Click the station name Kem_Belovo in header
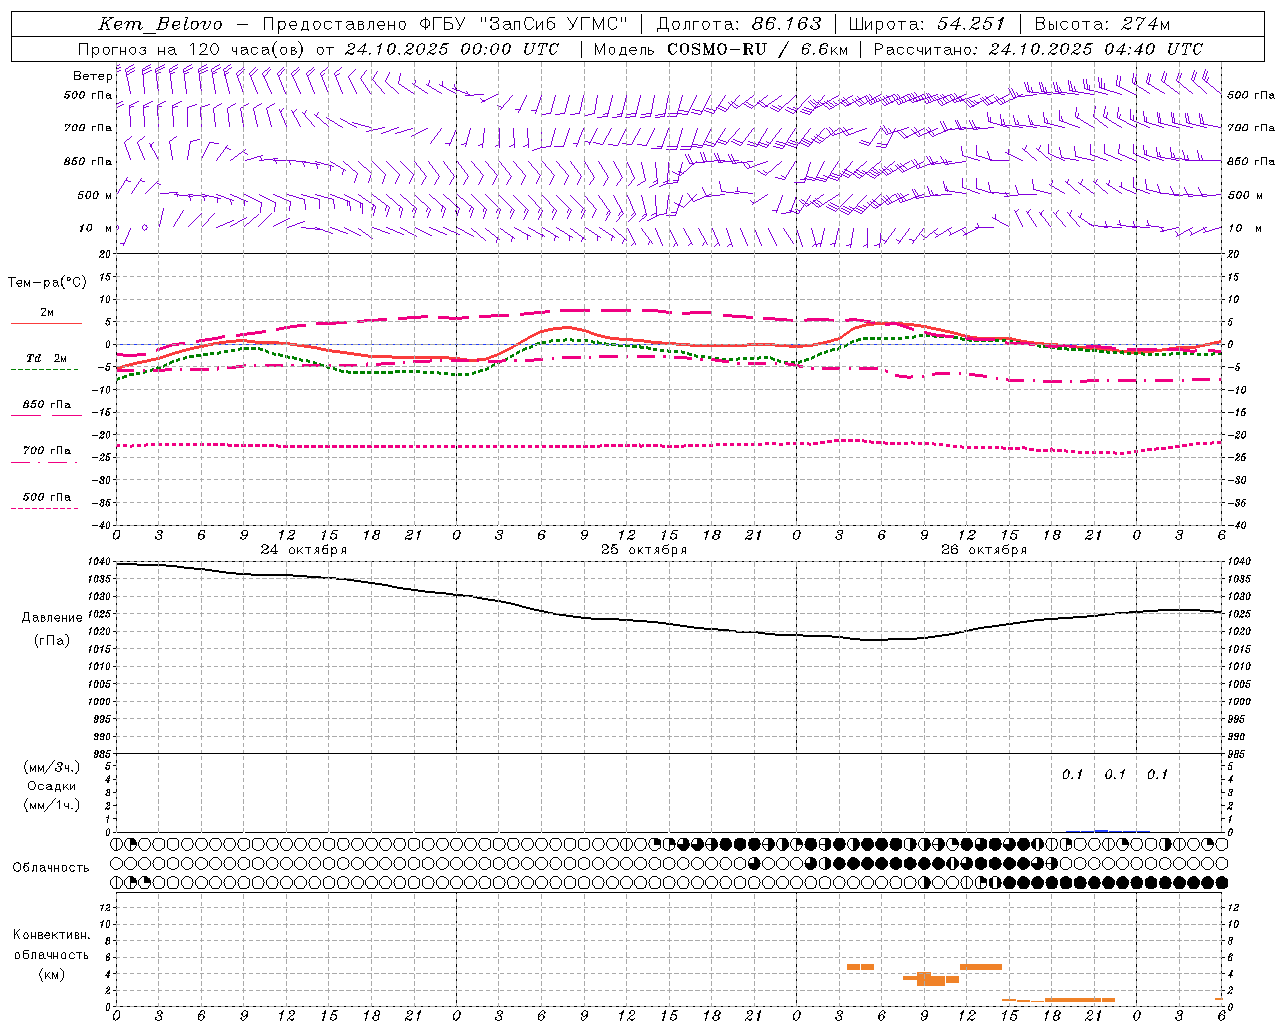Screen dimensions: 1280x1024 point(160,24)
